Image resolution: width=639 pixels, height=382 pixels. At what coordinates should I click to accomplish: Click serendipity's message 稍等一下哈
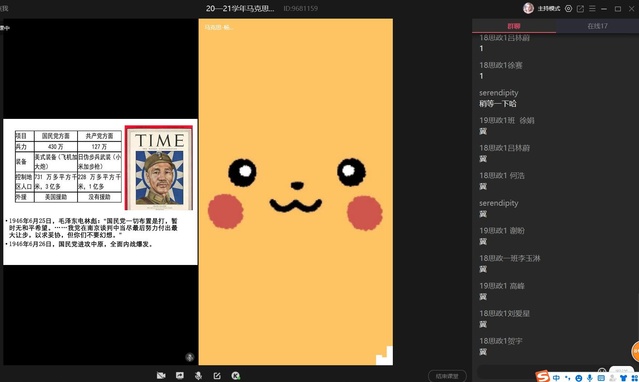(x=498, y=104)
